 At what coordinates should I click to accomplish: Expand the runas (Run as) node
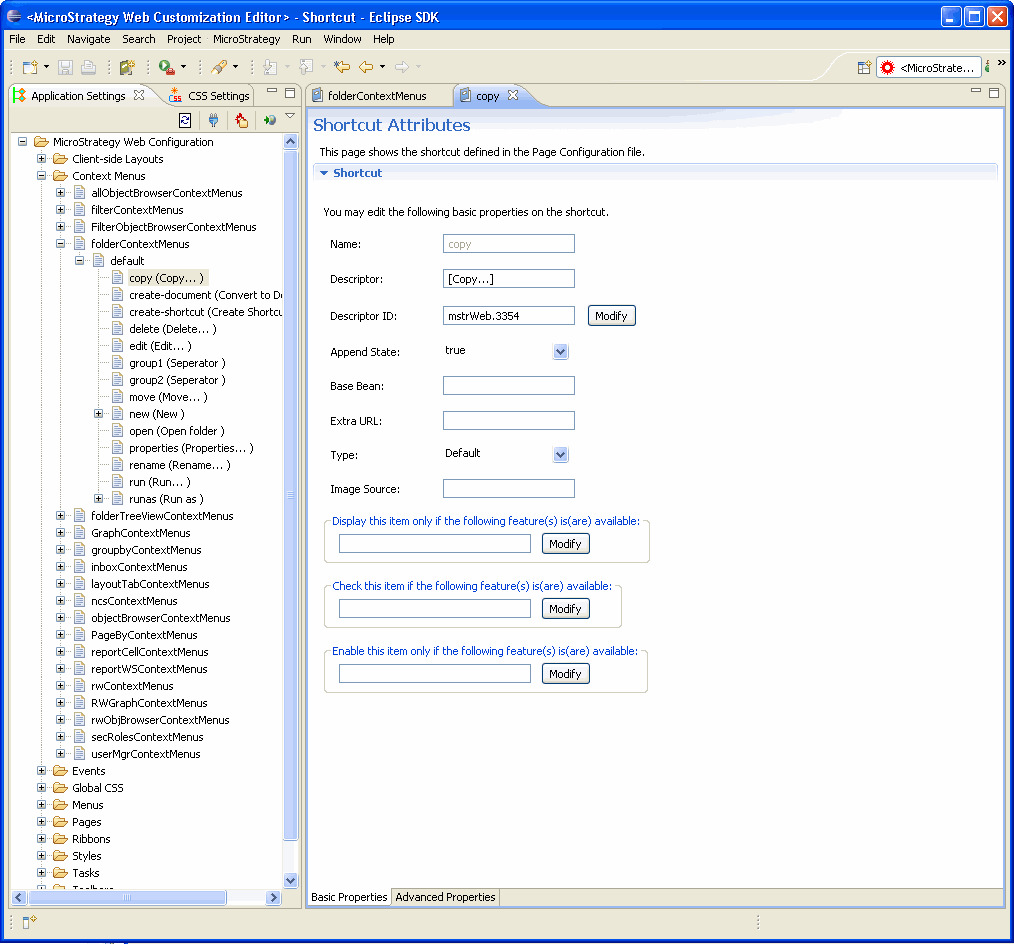point(98,499)
